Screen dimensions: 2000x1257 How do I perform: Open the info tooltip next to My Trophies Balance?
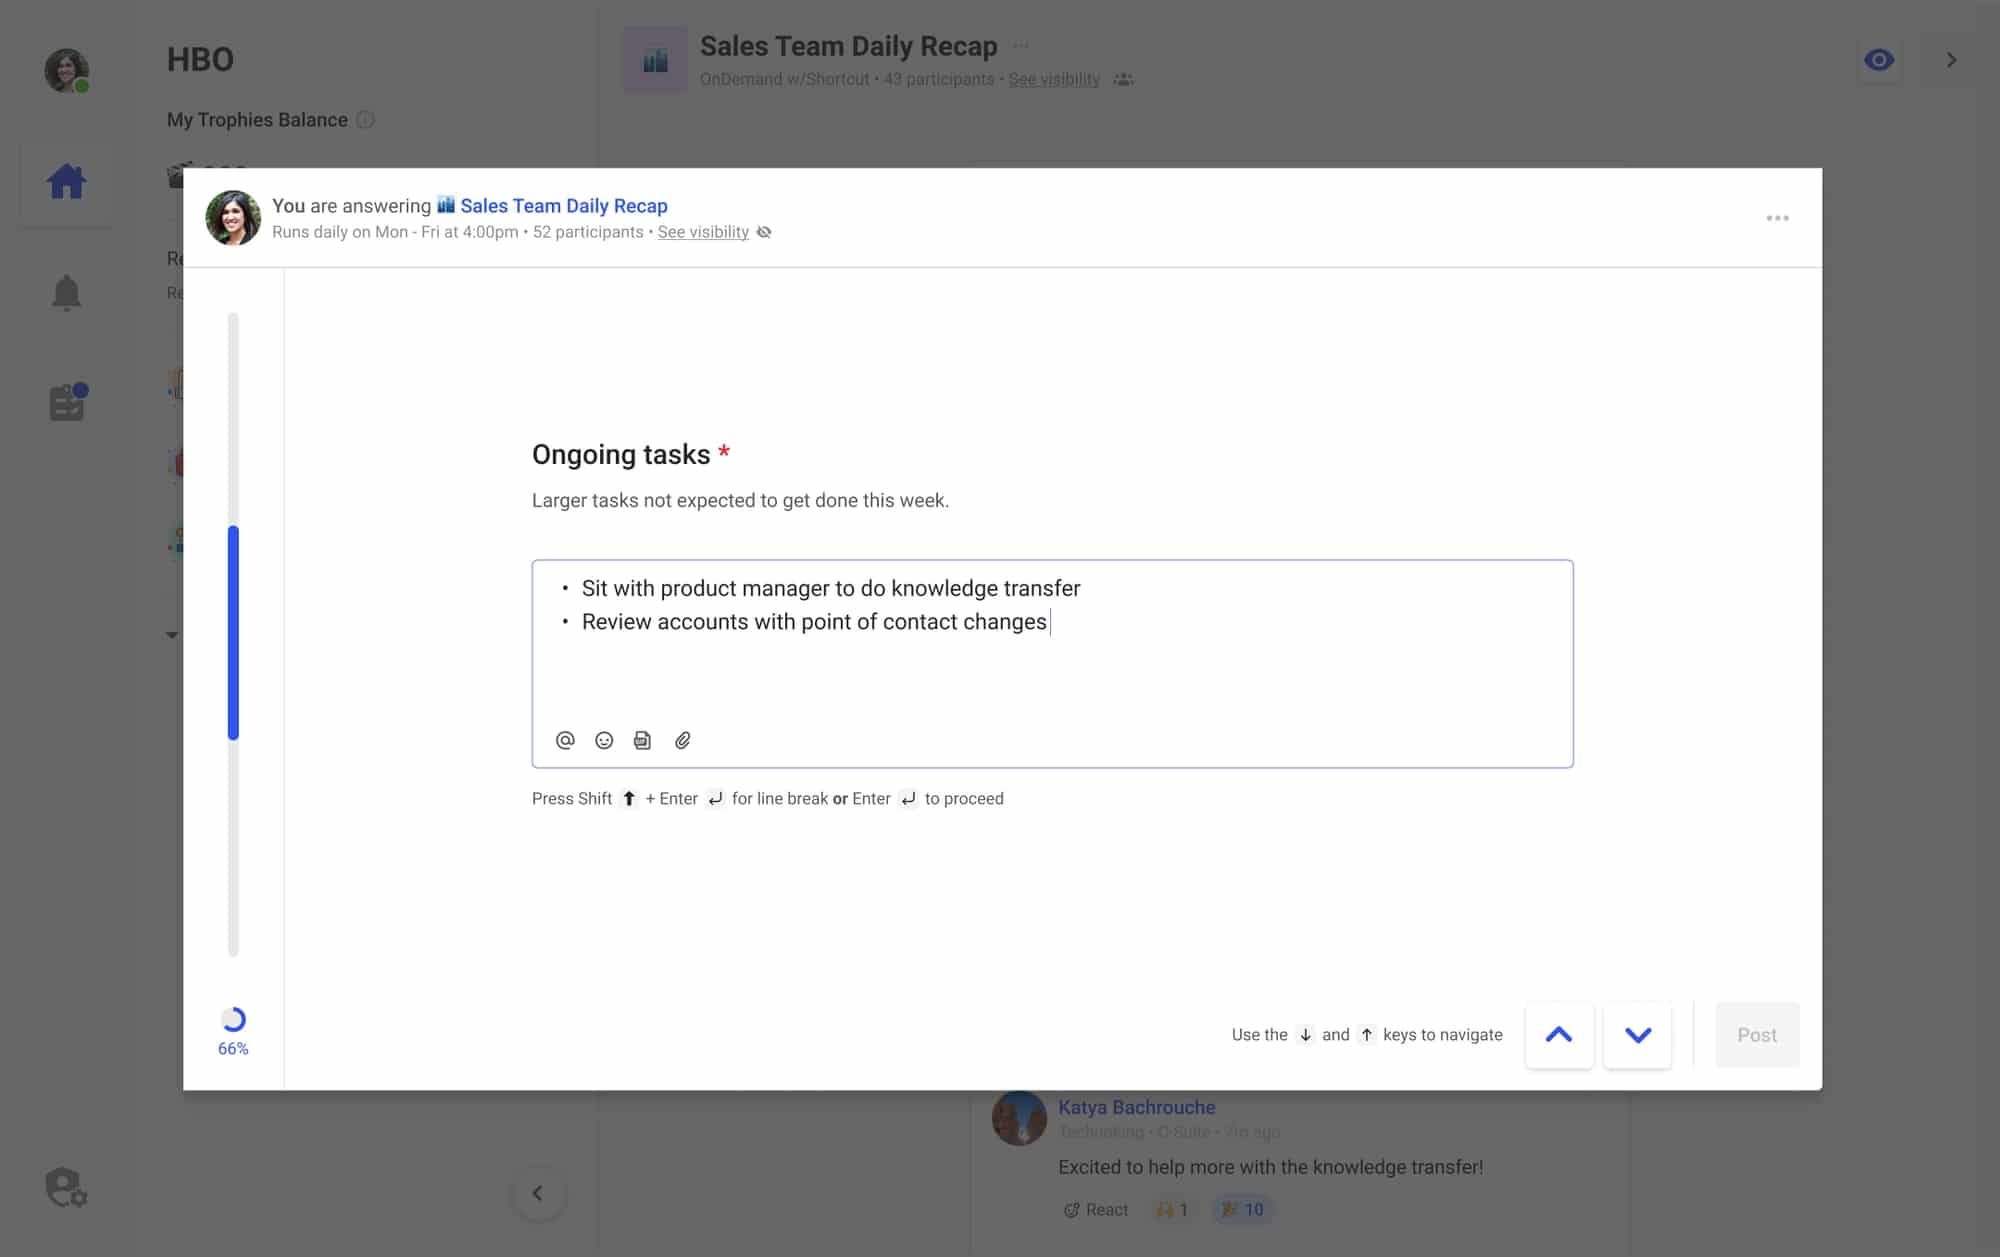click(x=365, y=119)
